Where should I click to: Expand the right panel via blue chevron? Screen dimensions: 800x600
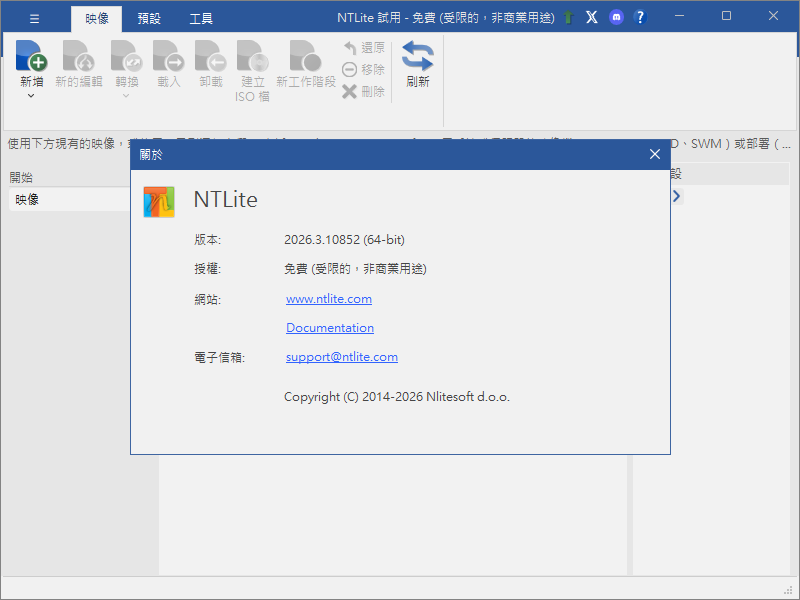pyautogui.click(x=677, y=197)
